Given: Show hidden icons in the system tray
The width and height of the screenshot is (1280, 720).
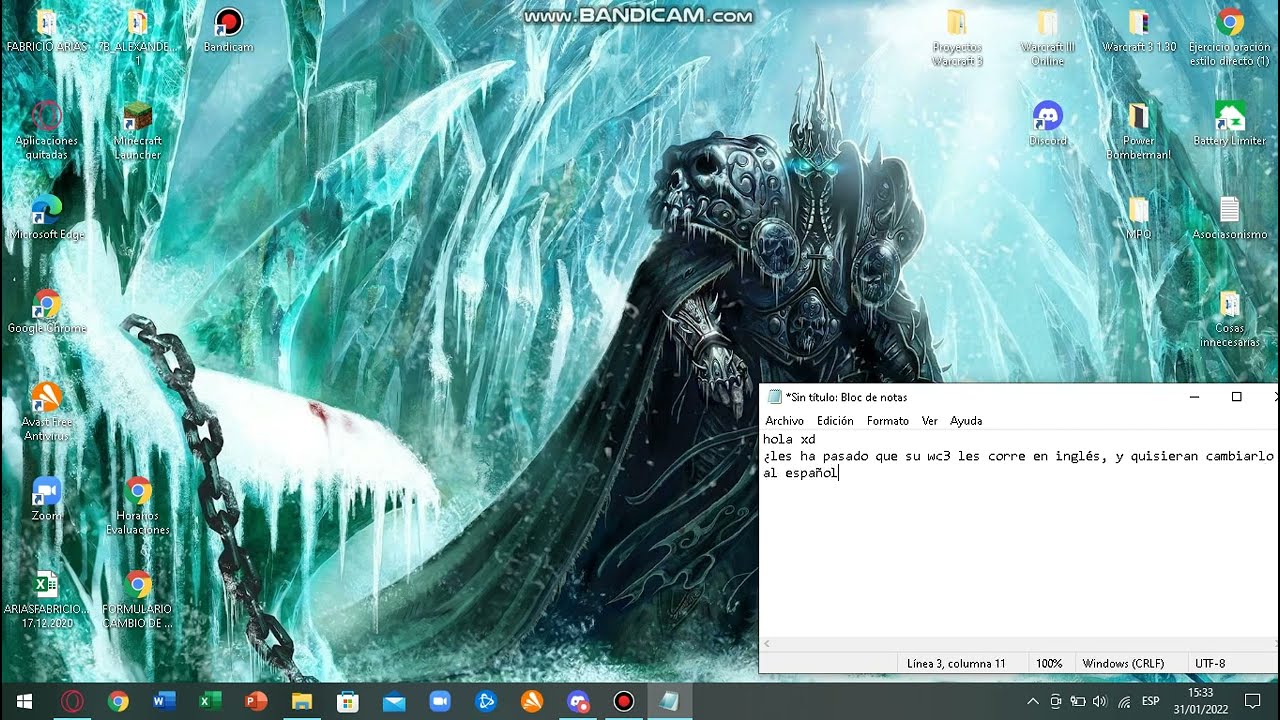Looking at the screenshot, I should pyautogui.click(x=1032, y=701).
